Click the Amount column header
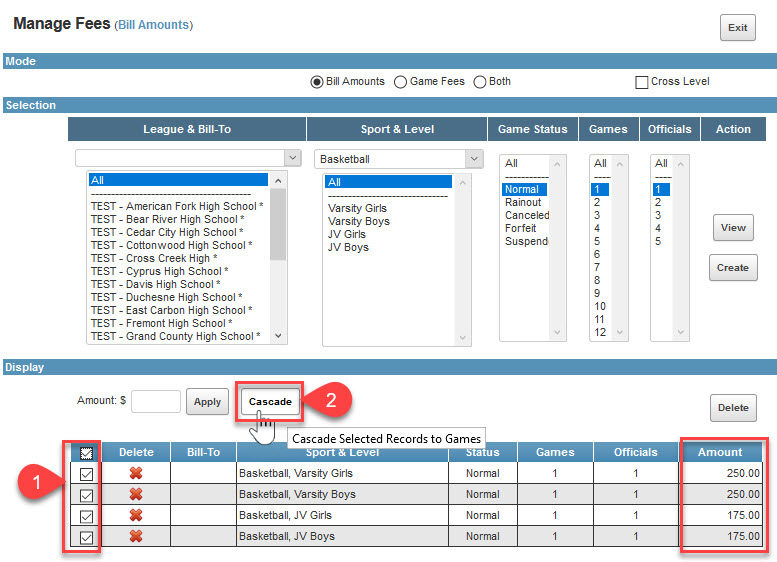The image size is (777, 562). (x=720, y=452)
